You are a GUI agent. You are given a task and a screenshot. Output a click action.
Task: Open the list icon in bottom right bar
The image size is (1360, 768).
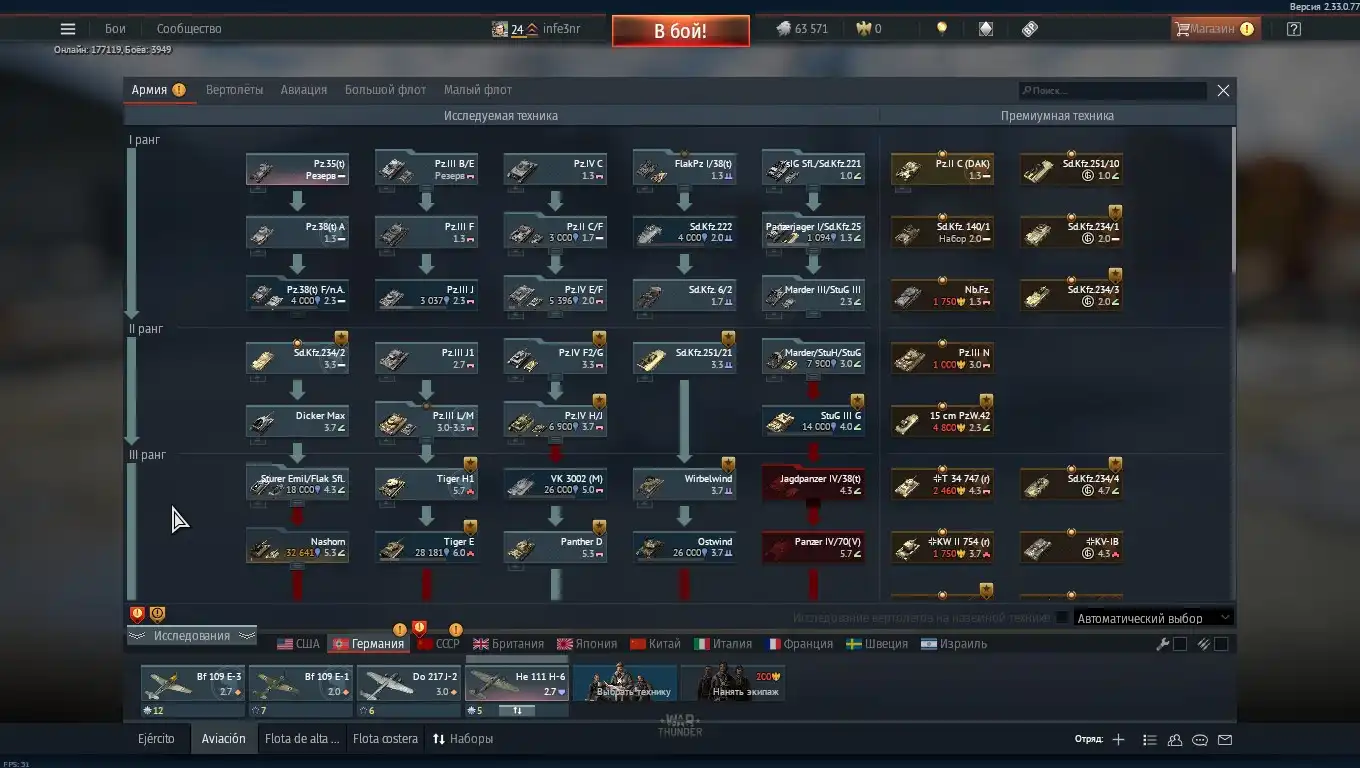[1149, 740]
